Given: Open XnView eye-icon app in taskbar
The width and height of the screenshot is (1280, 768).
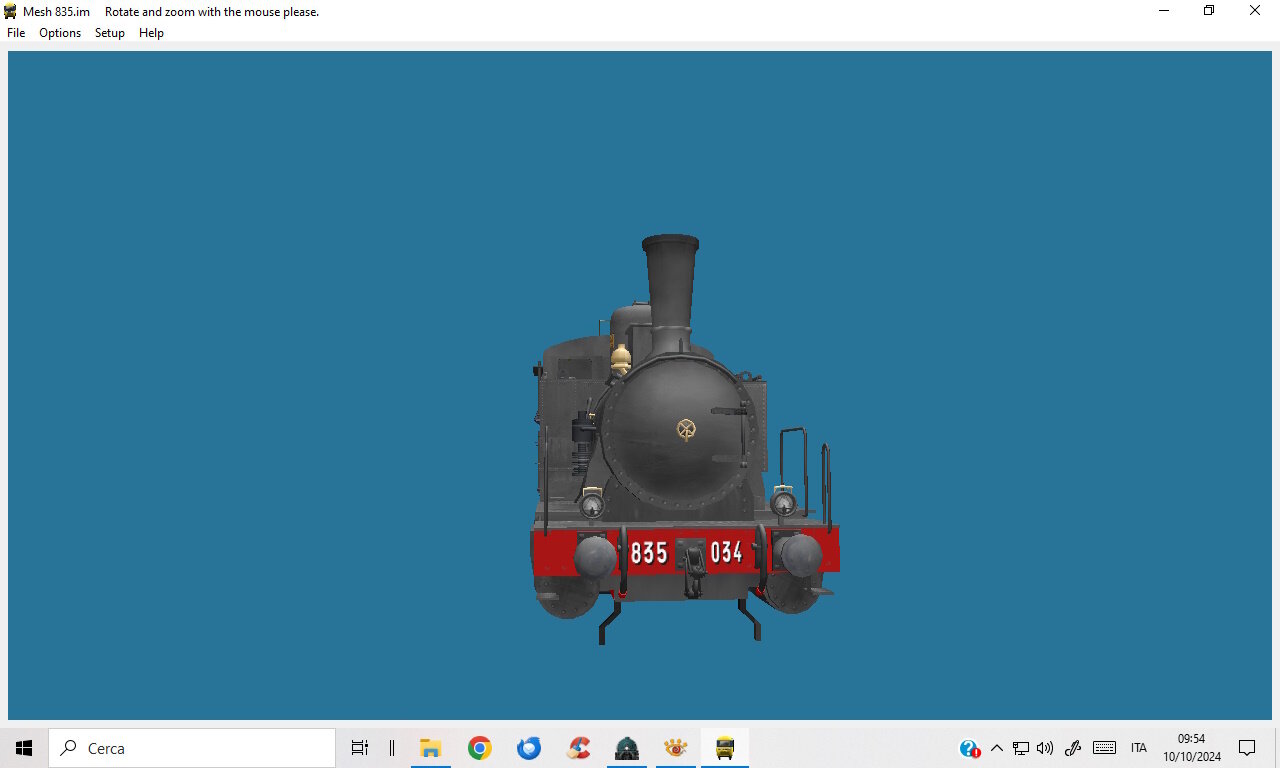Looking at the screenshot, I should point(676,748).
